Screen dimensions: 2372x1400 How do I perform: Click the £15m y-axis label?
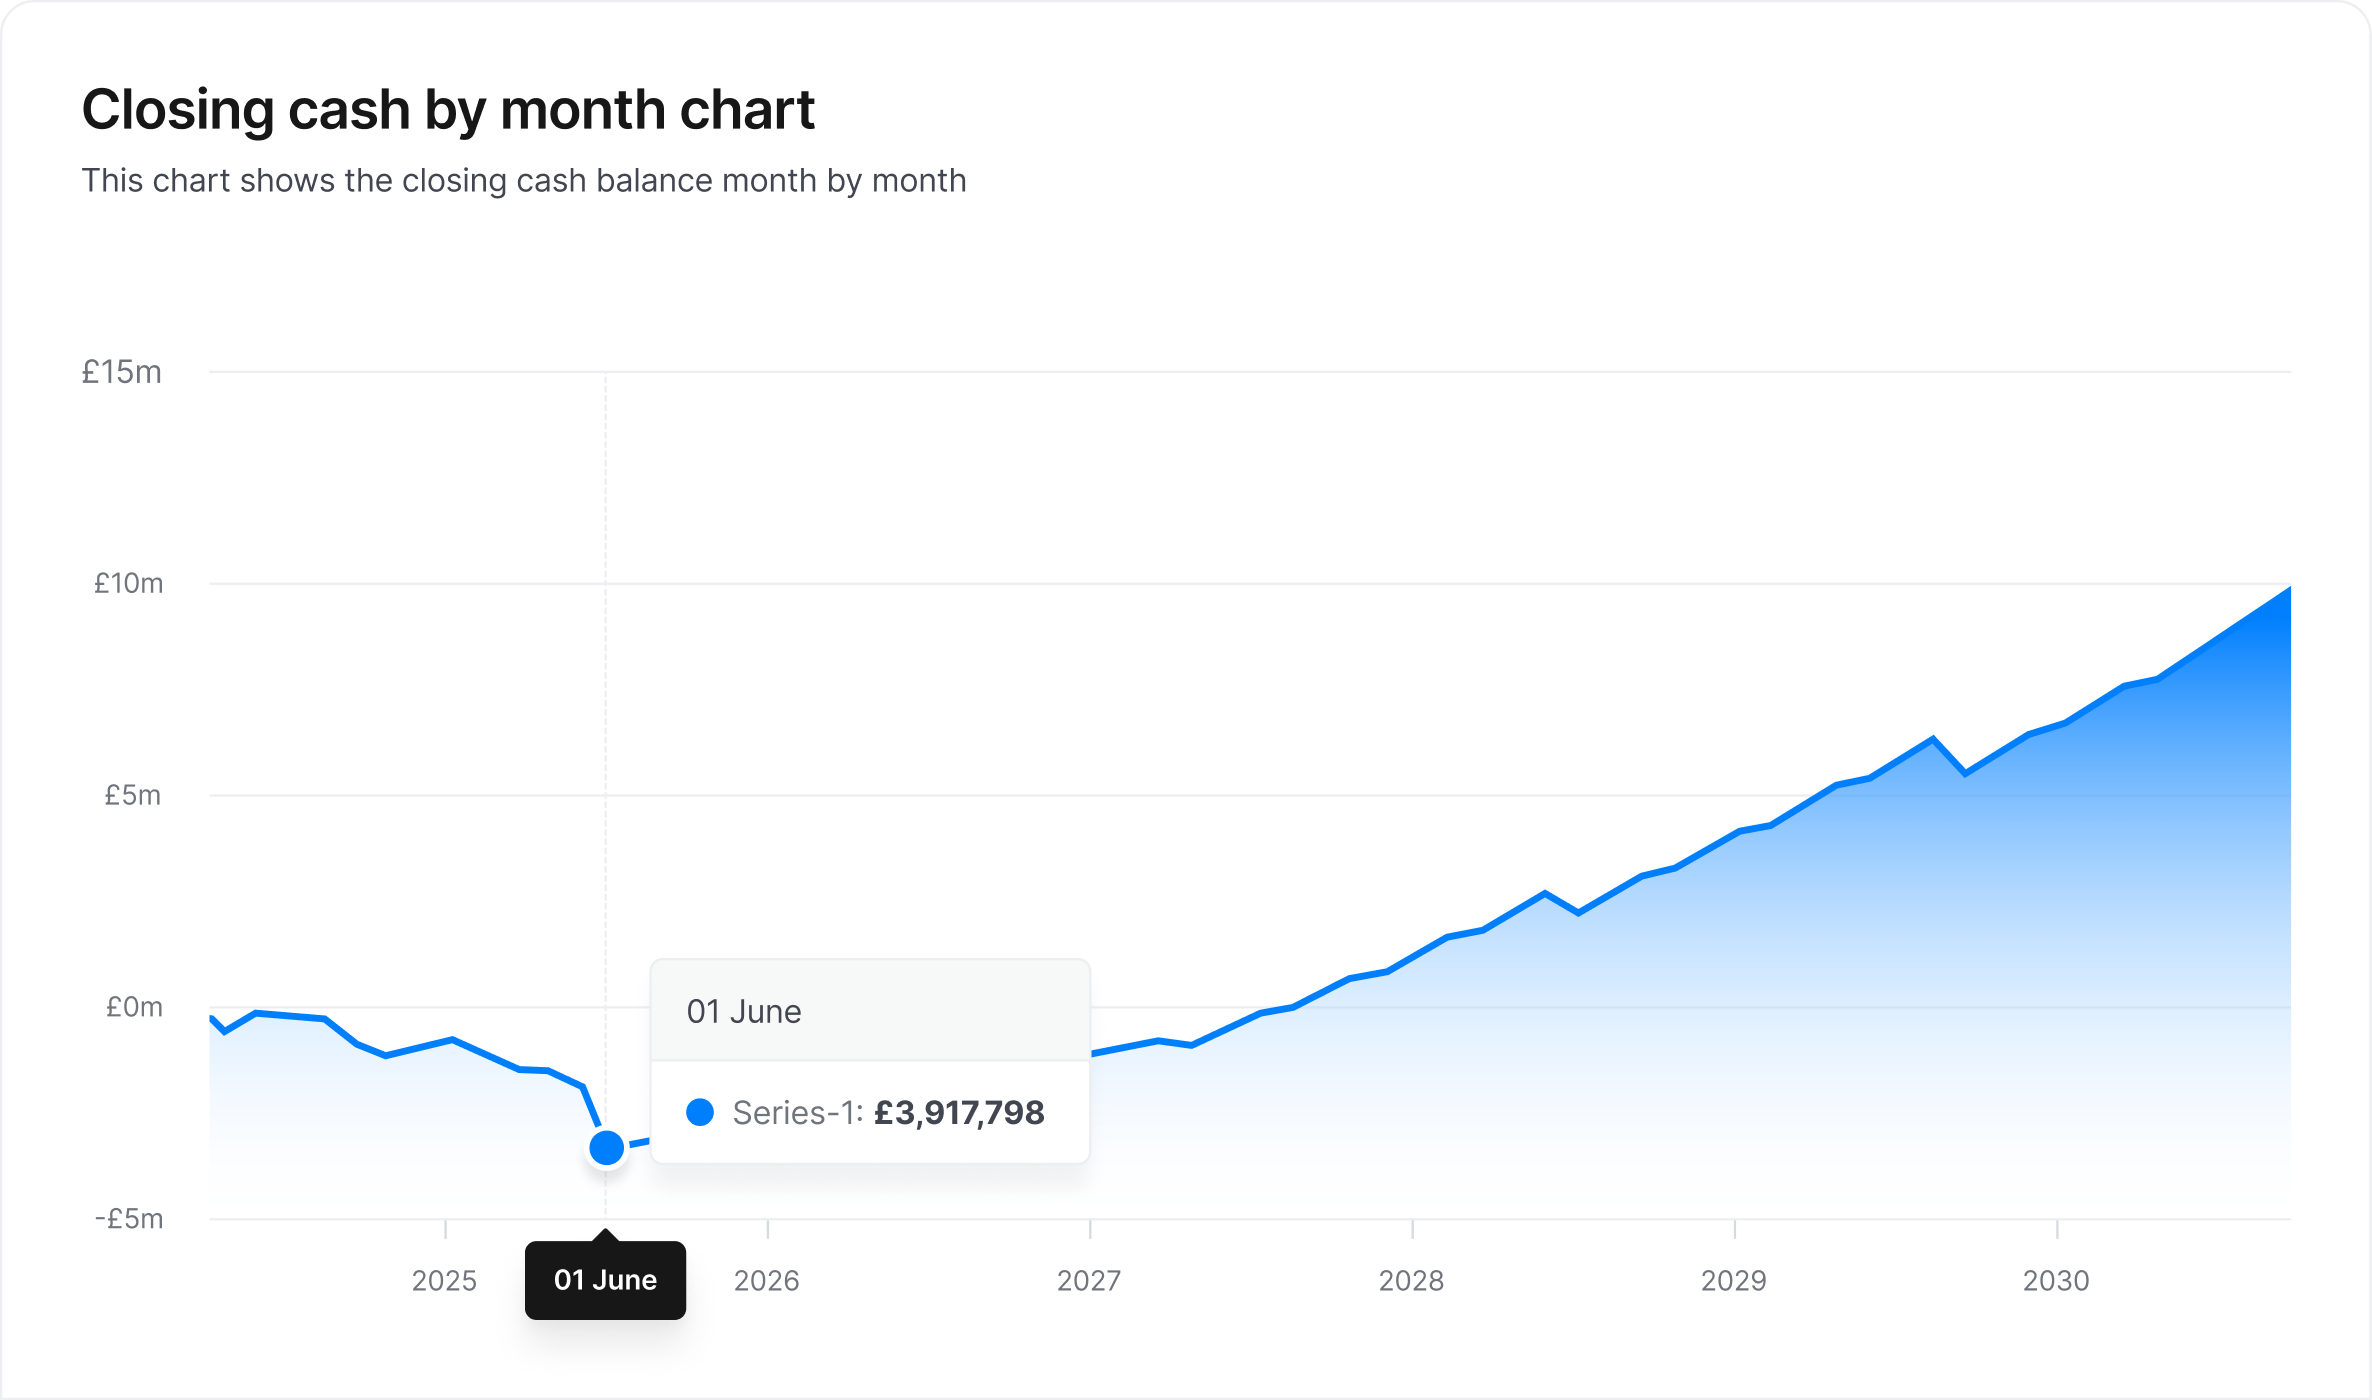[122, 372]
